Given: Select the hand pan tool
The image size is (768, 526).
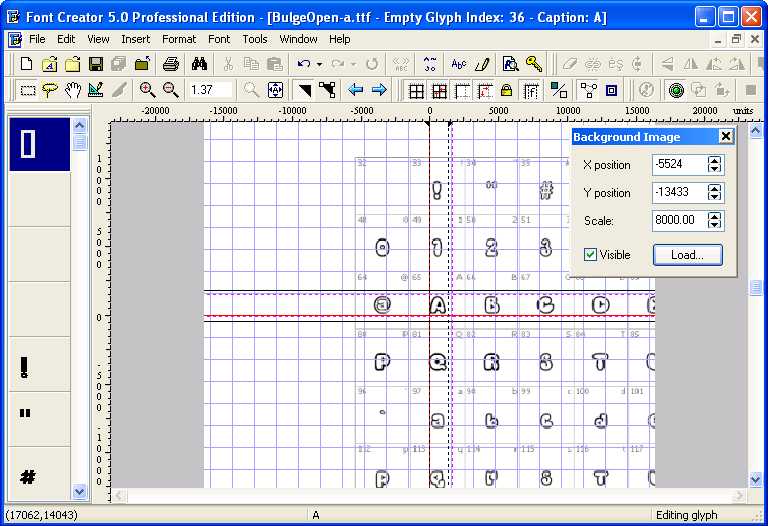Looking at the screenshot, I should [73, 90].
